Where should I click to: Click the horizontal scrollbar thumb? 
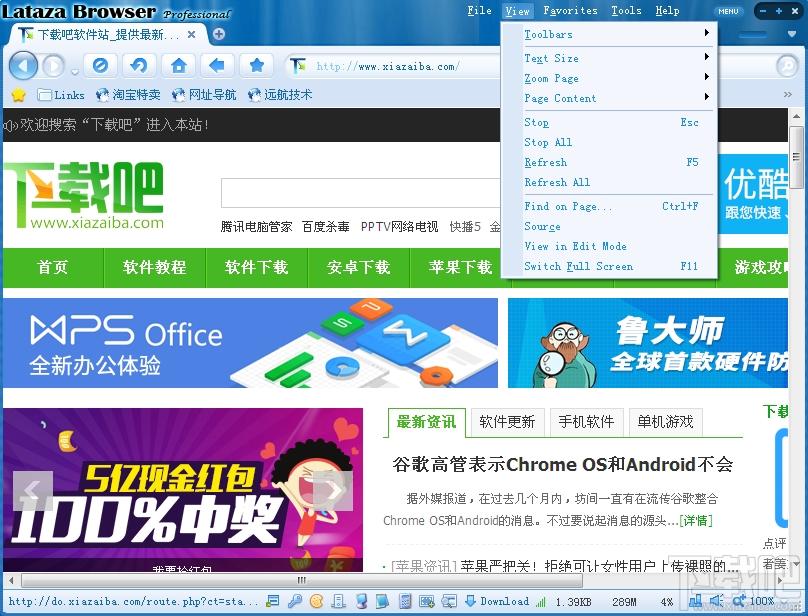pyautogui.click(x=302, y=580)
